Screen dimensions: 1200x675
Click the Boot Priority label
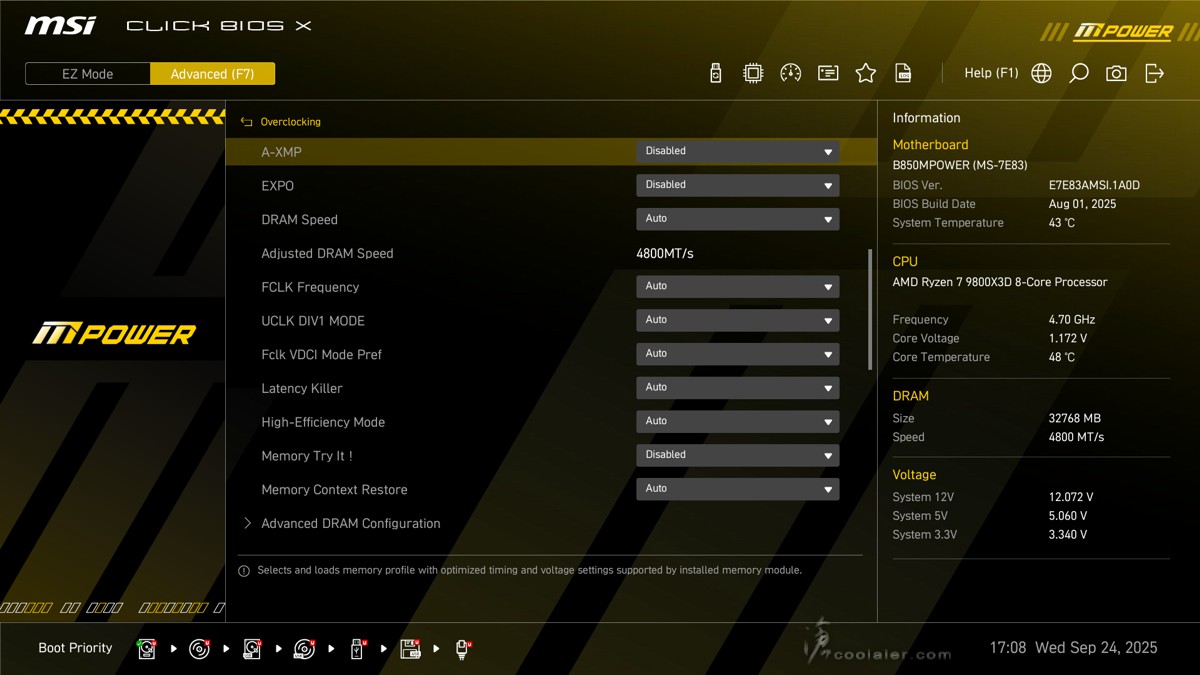point(75,648)
